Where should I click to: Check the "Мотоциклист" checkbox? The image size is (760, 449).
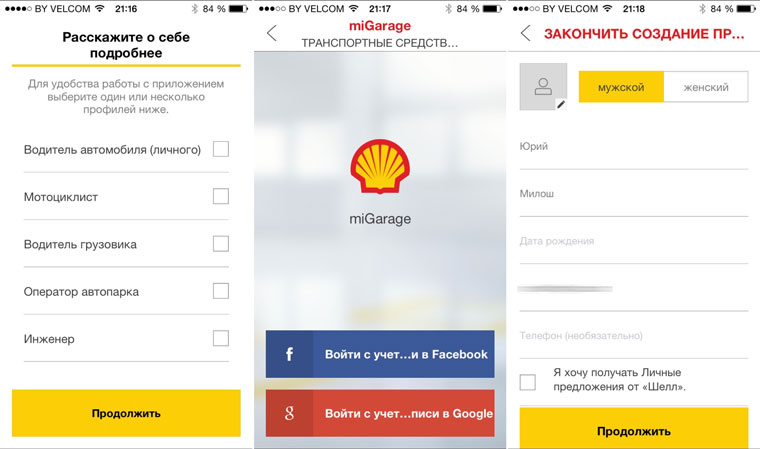[221, 196]
